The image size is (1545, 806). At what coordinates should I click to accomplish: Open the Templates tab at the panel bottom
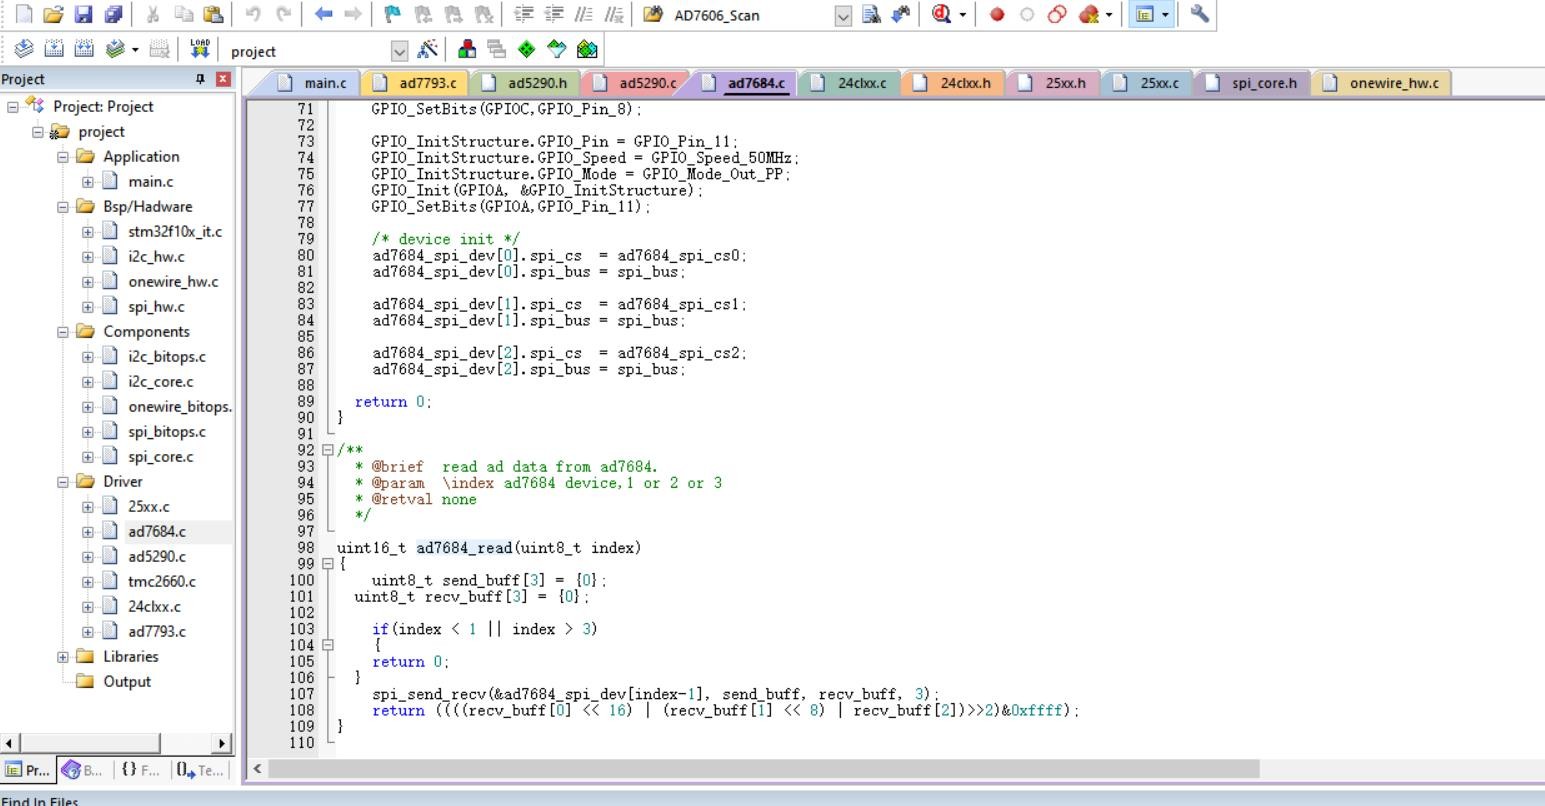coord(200,769)
